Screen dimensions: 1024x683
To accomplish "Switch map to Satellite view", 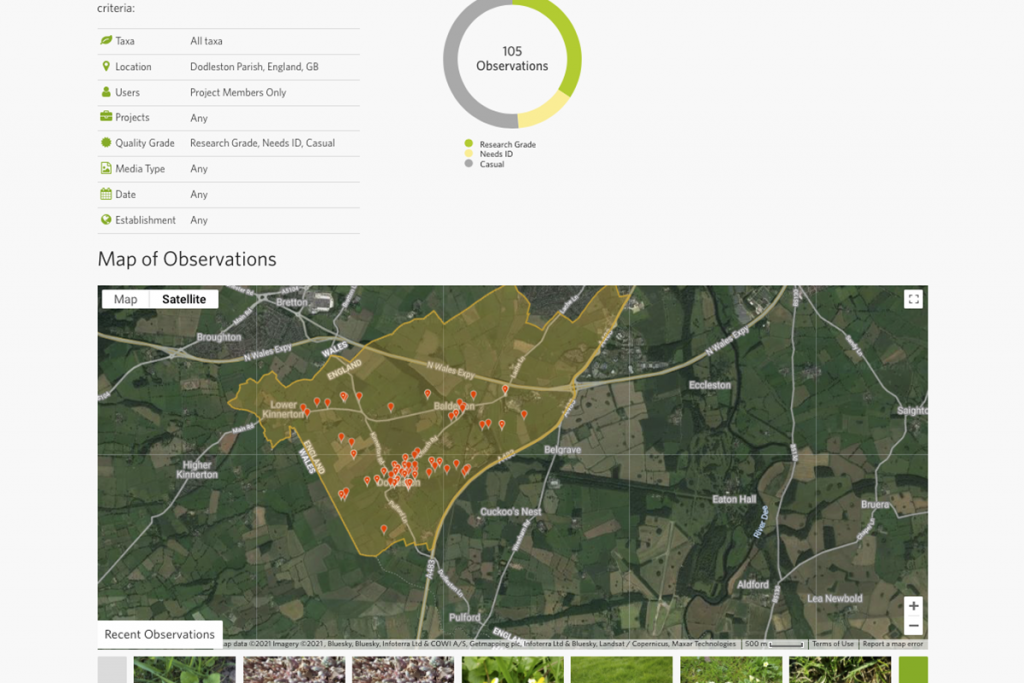I will pyautogui.click(x=184, y=299).
